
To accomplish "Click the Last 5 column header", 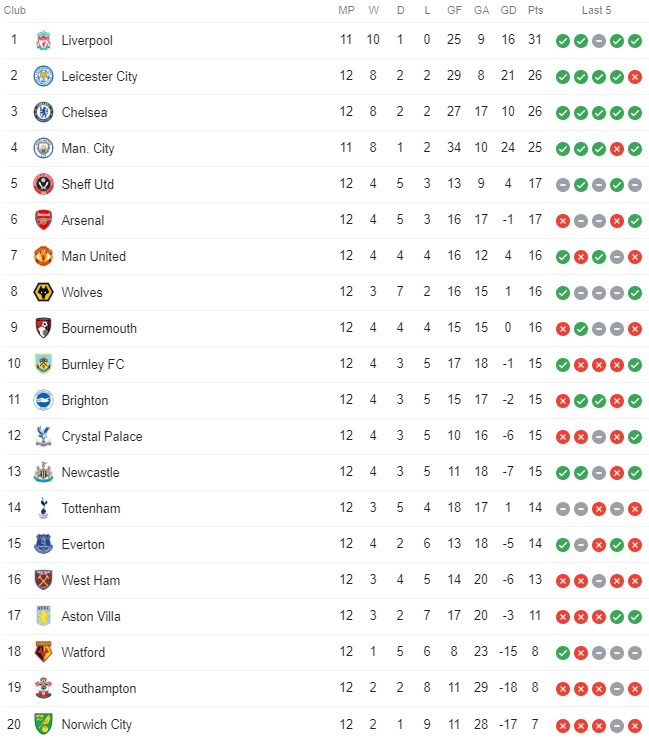I will [596, 10].
